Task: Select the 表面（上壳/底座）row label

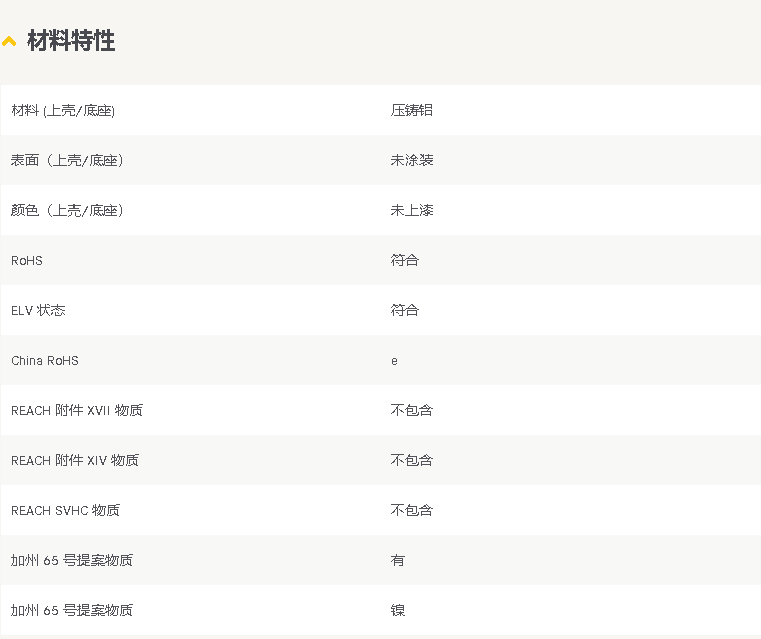Action: pyautogui.click(x=67, y=160)
